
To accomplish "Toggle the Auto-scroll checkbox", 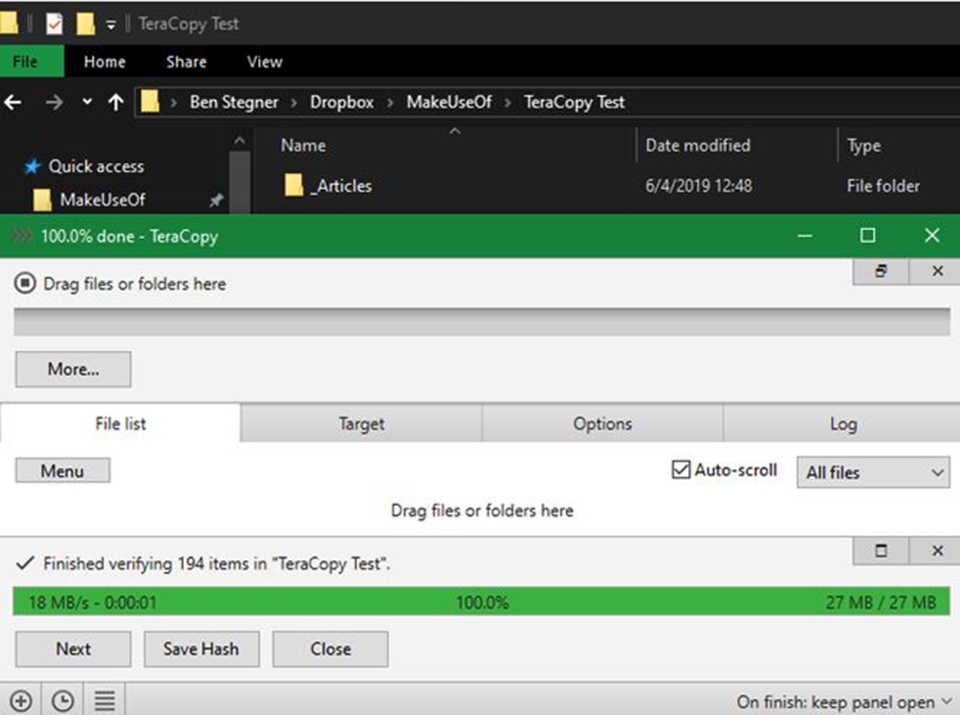I will tap(681, 470).
